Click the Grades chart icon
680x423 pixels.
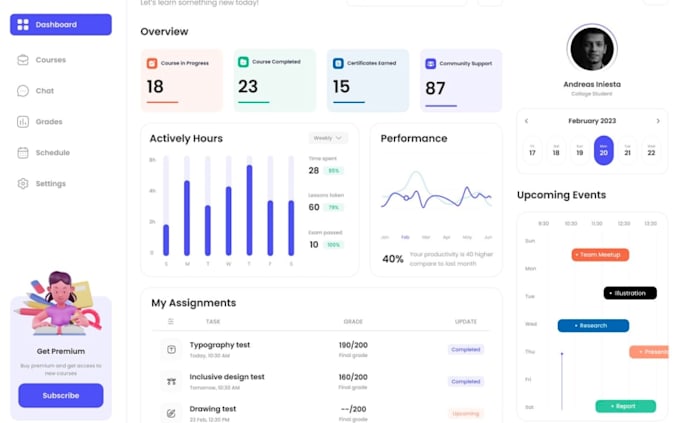[23, 122]
